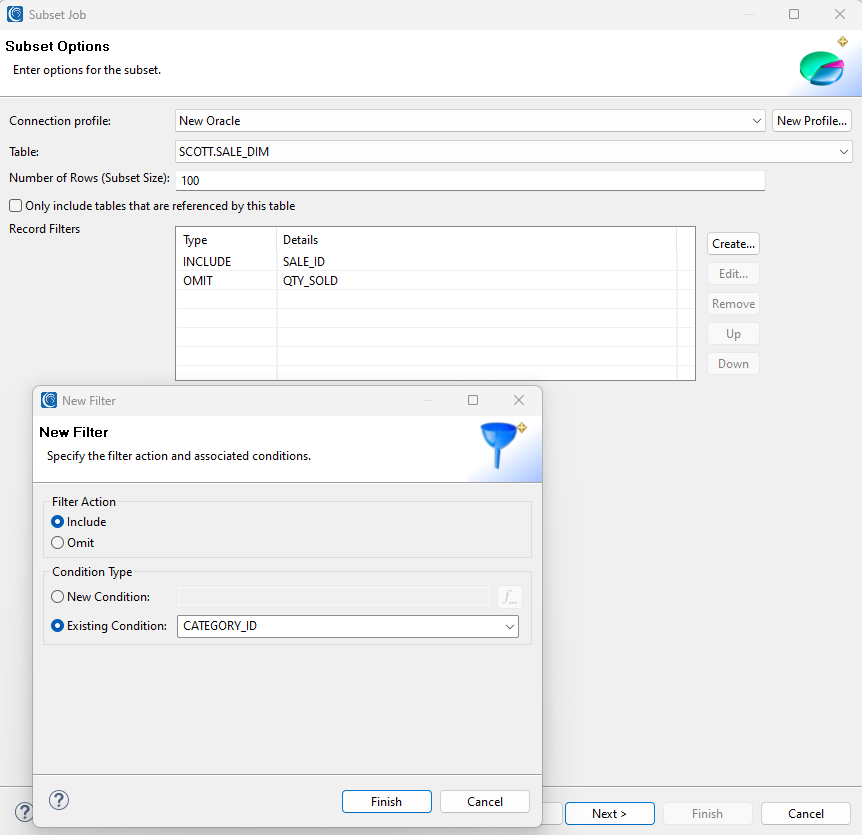Choose the Existing Condition radio option

(57, 626)
